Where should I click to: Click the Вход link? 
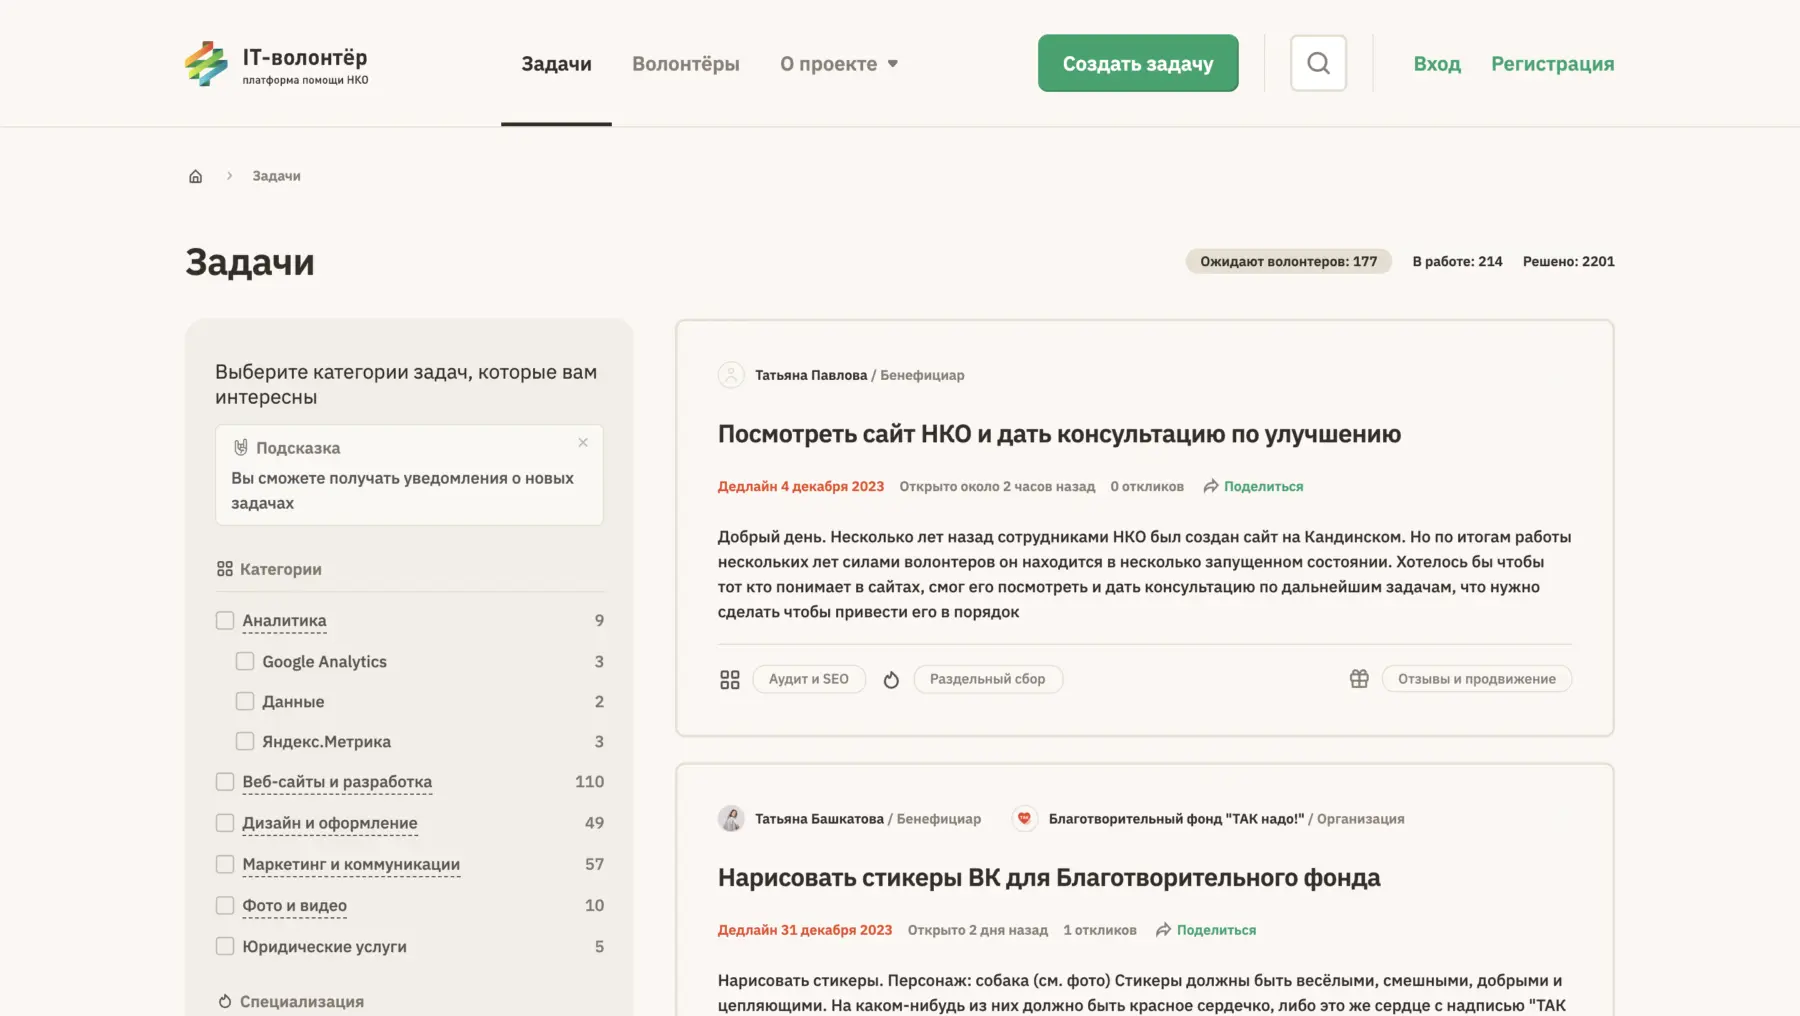click(1437, 64)
